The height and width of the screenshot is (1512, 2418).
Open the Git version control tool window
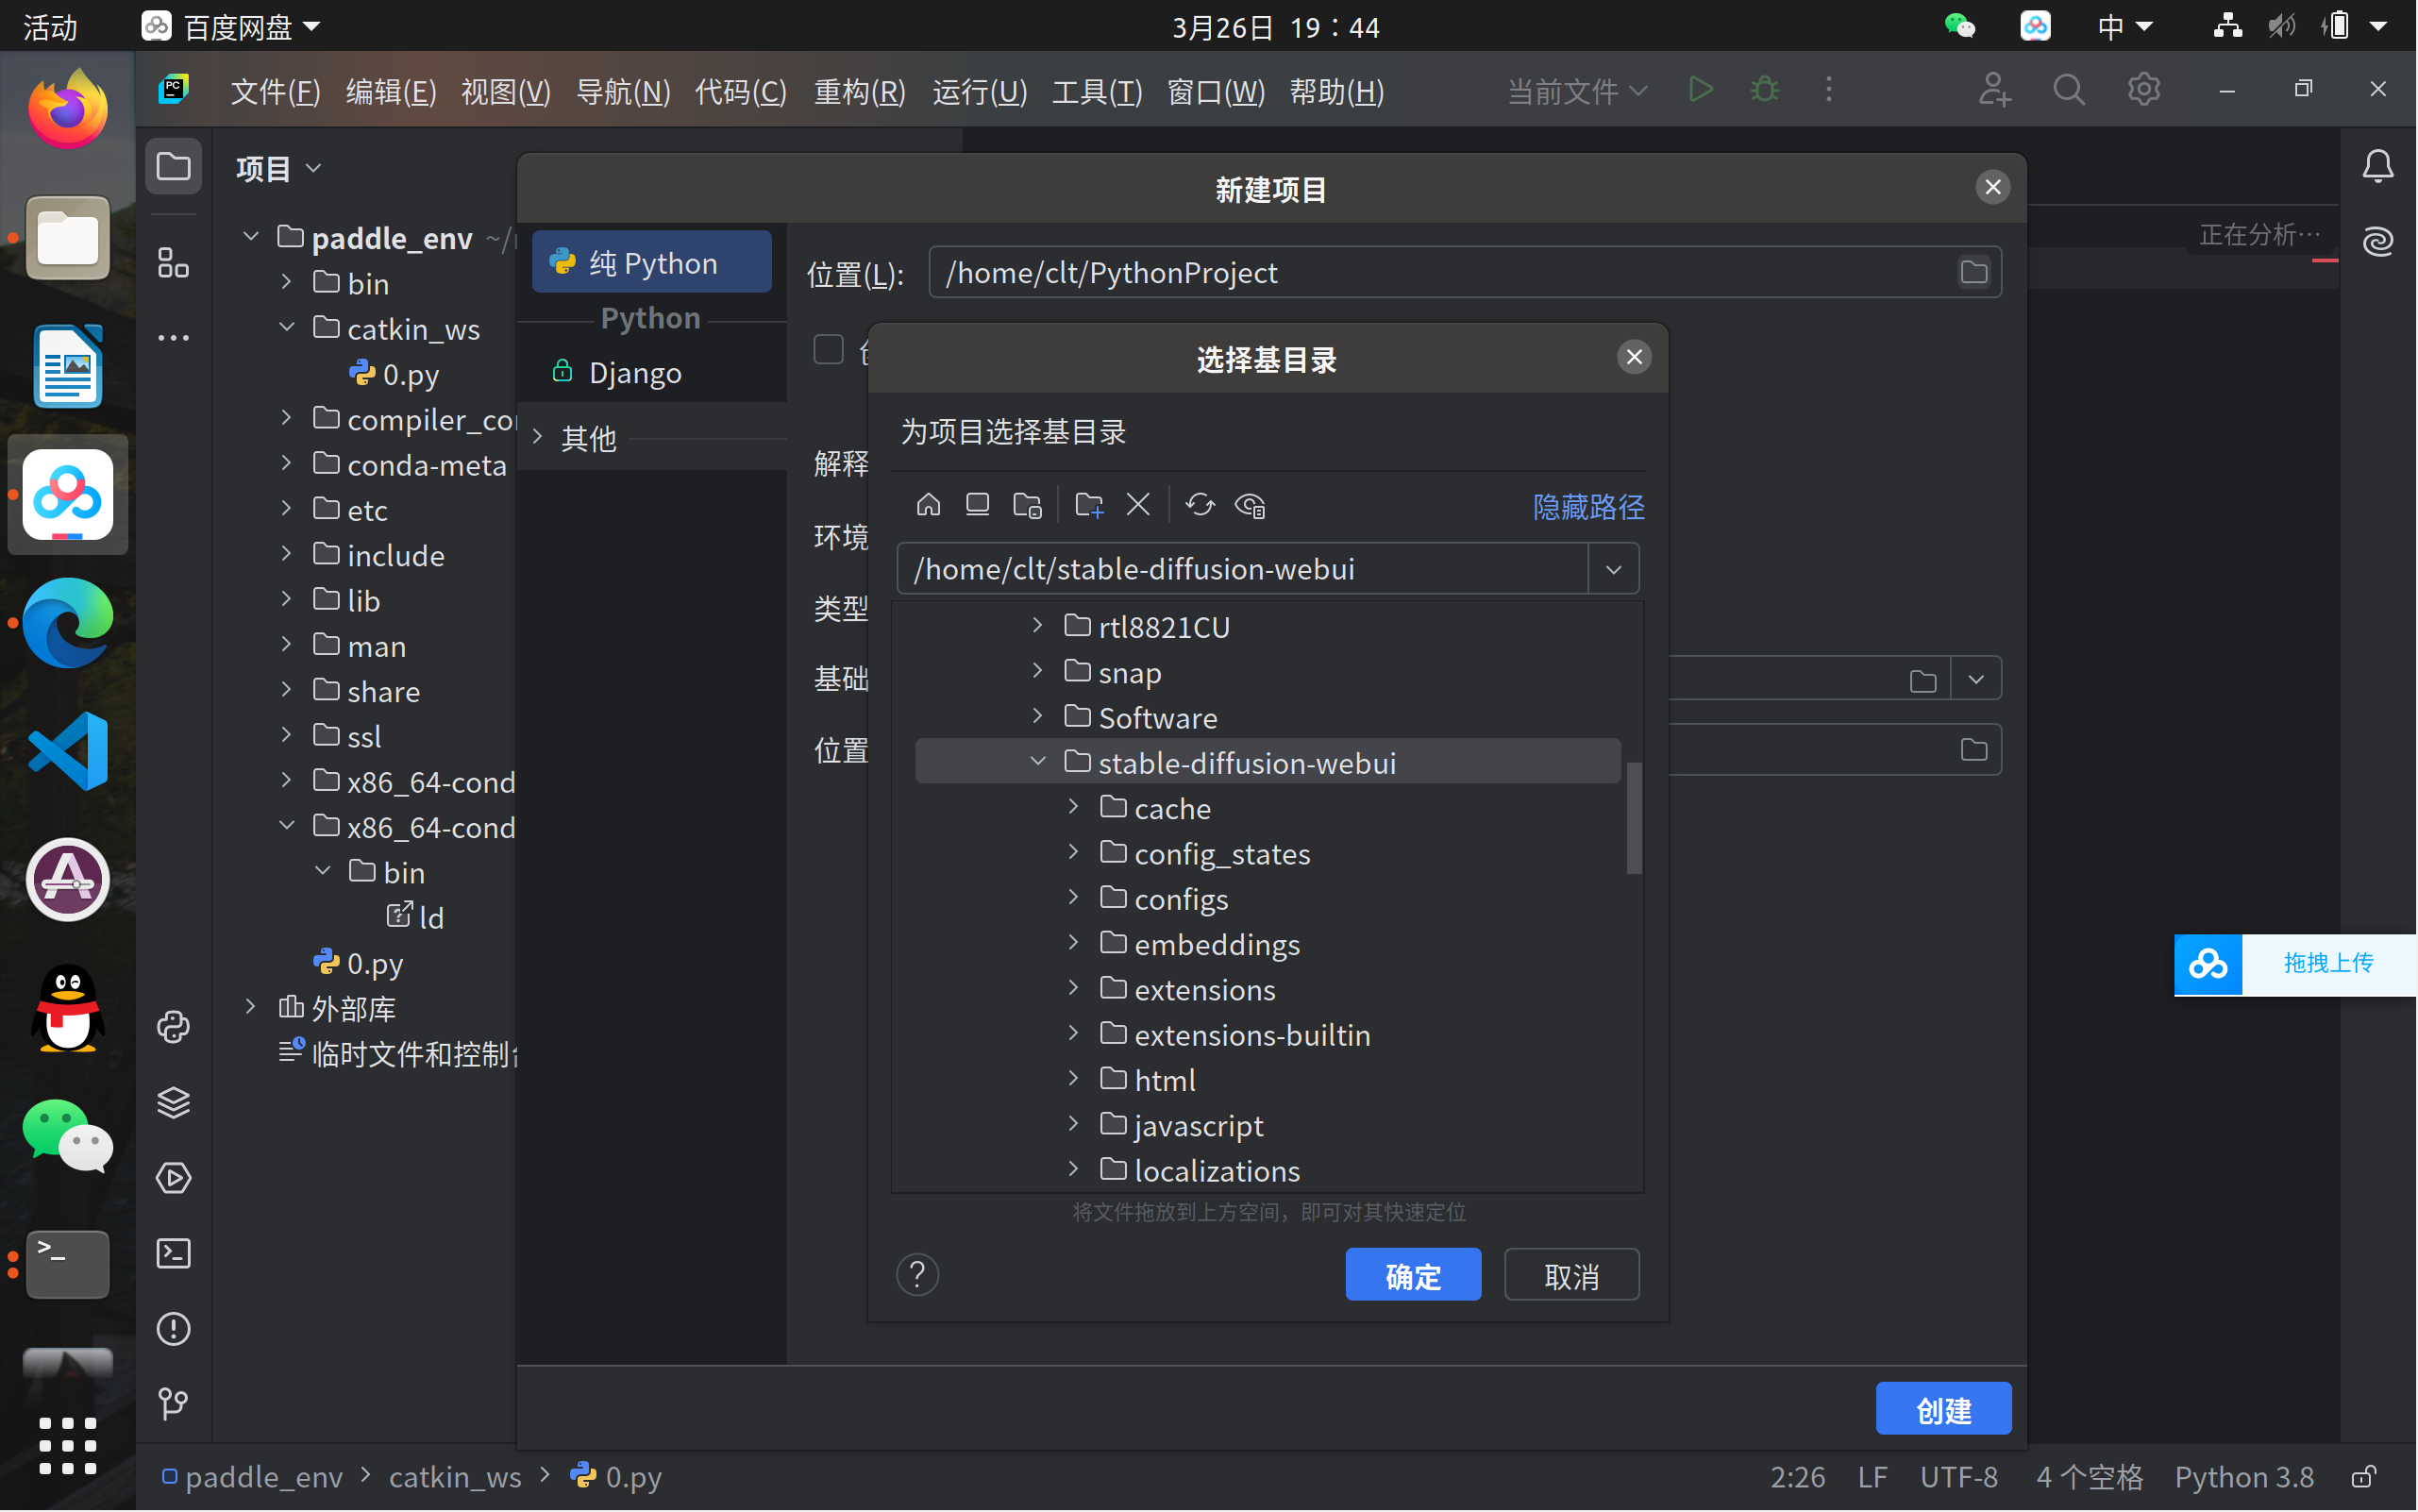[174, 1404]
